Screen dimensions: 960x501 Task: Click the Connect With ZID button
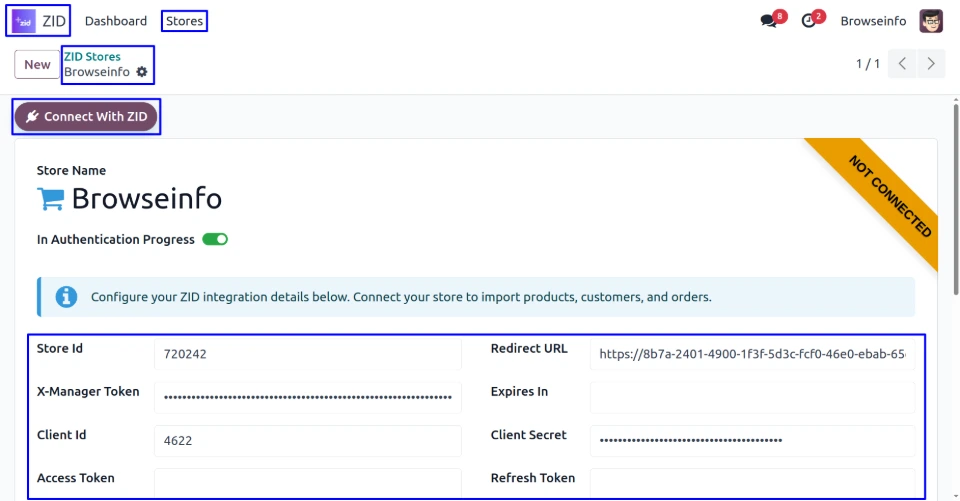86,117
